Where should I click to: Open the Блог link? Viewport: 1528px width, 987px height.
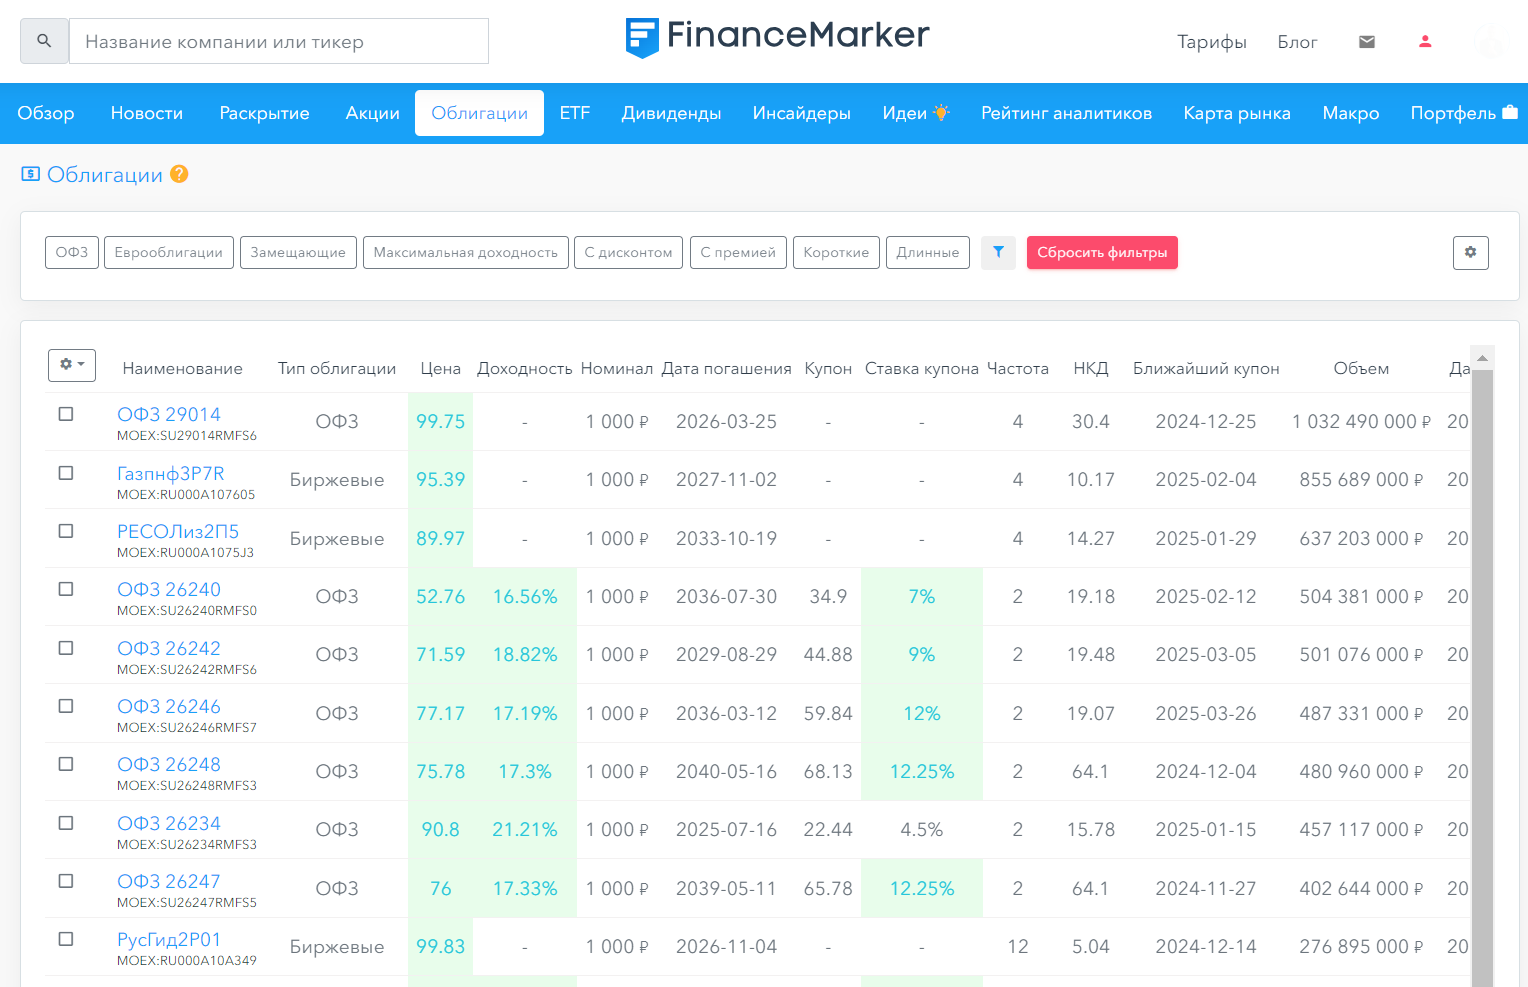pos(1297,42)
